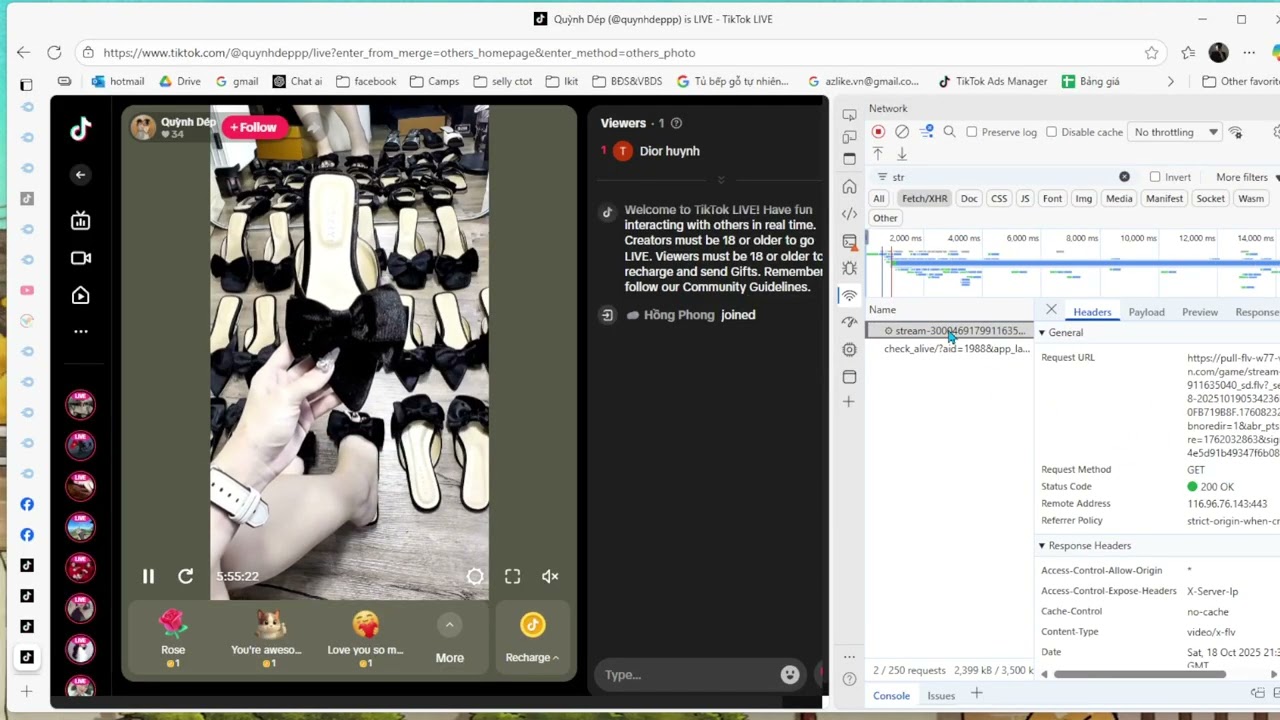Expand More filters in the Network panel

point(1241,177)
